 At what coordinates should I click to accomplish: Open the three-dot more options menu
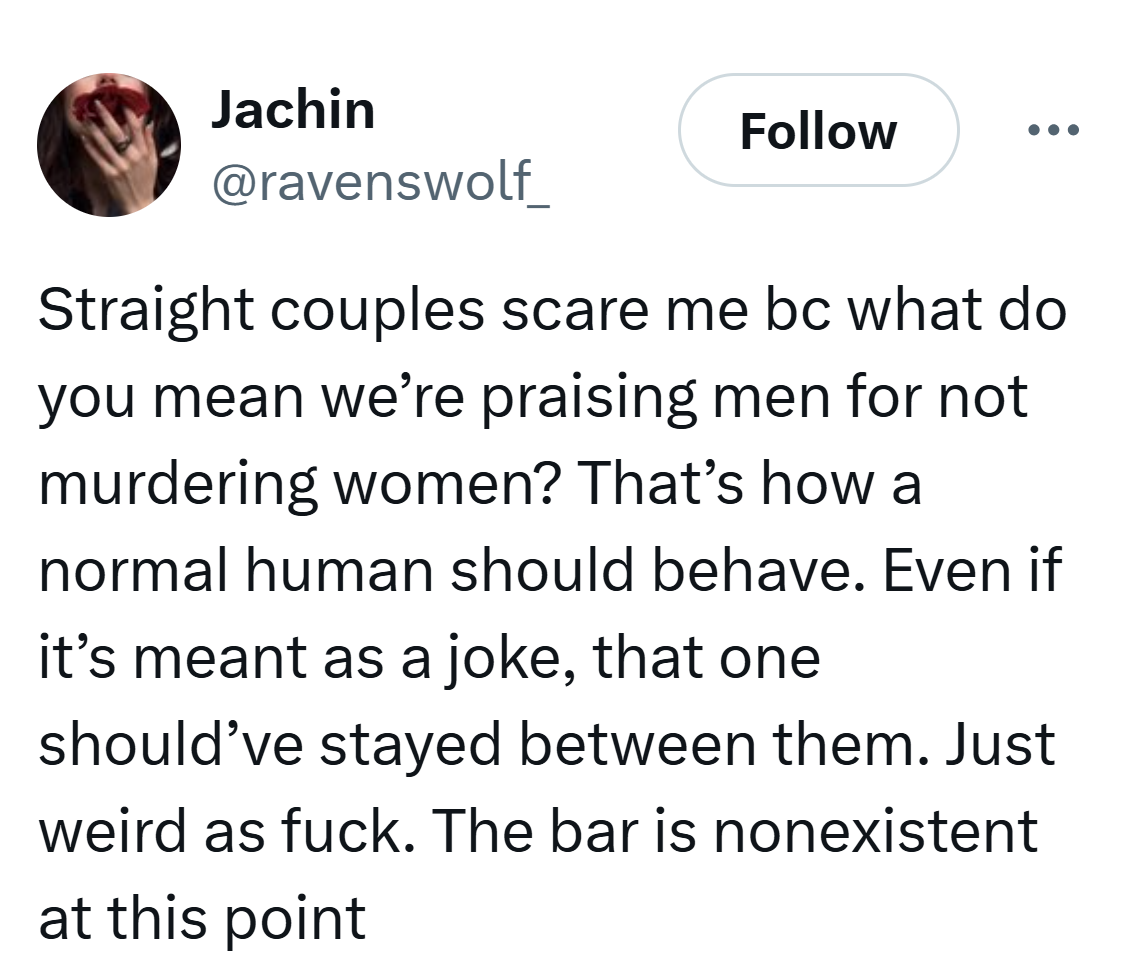[1048, 131]
